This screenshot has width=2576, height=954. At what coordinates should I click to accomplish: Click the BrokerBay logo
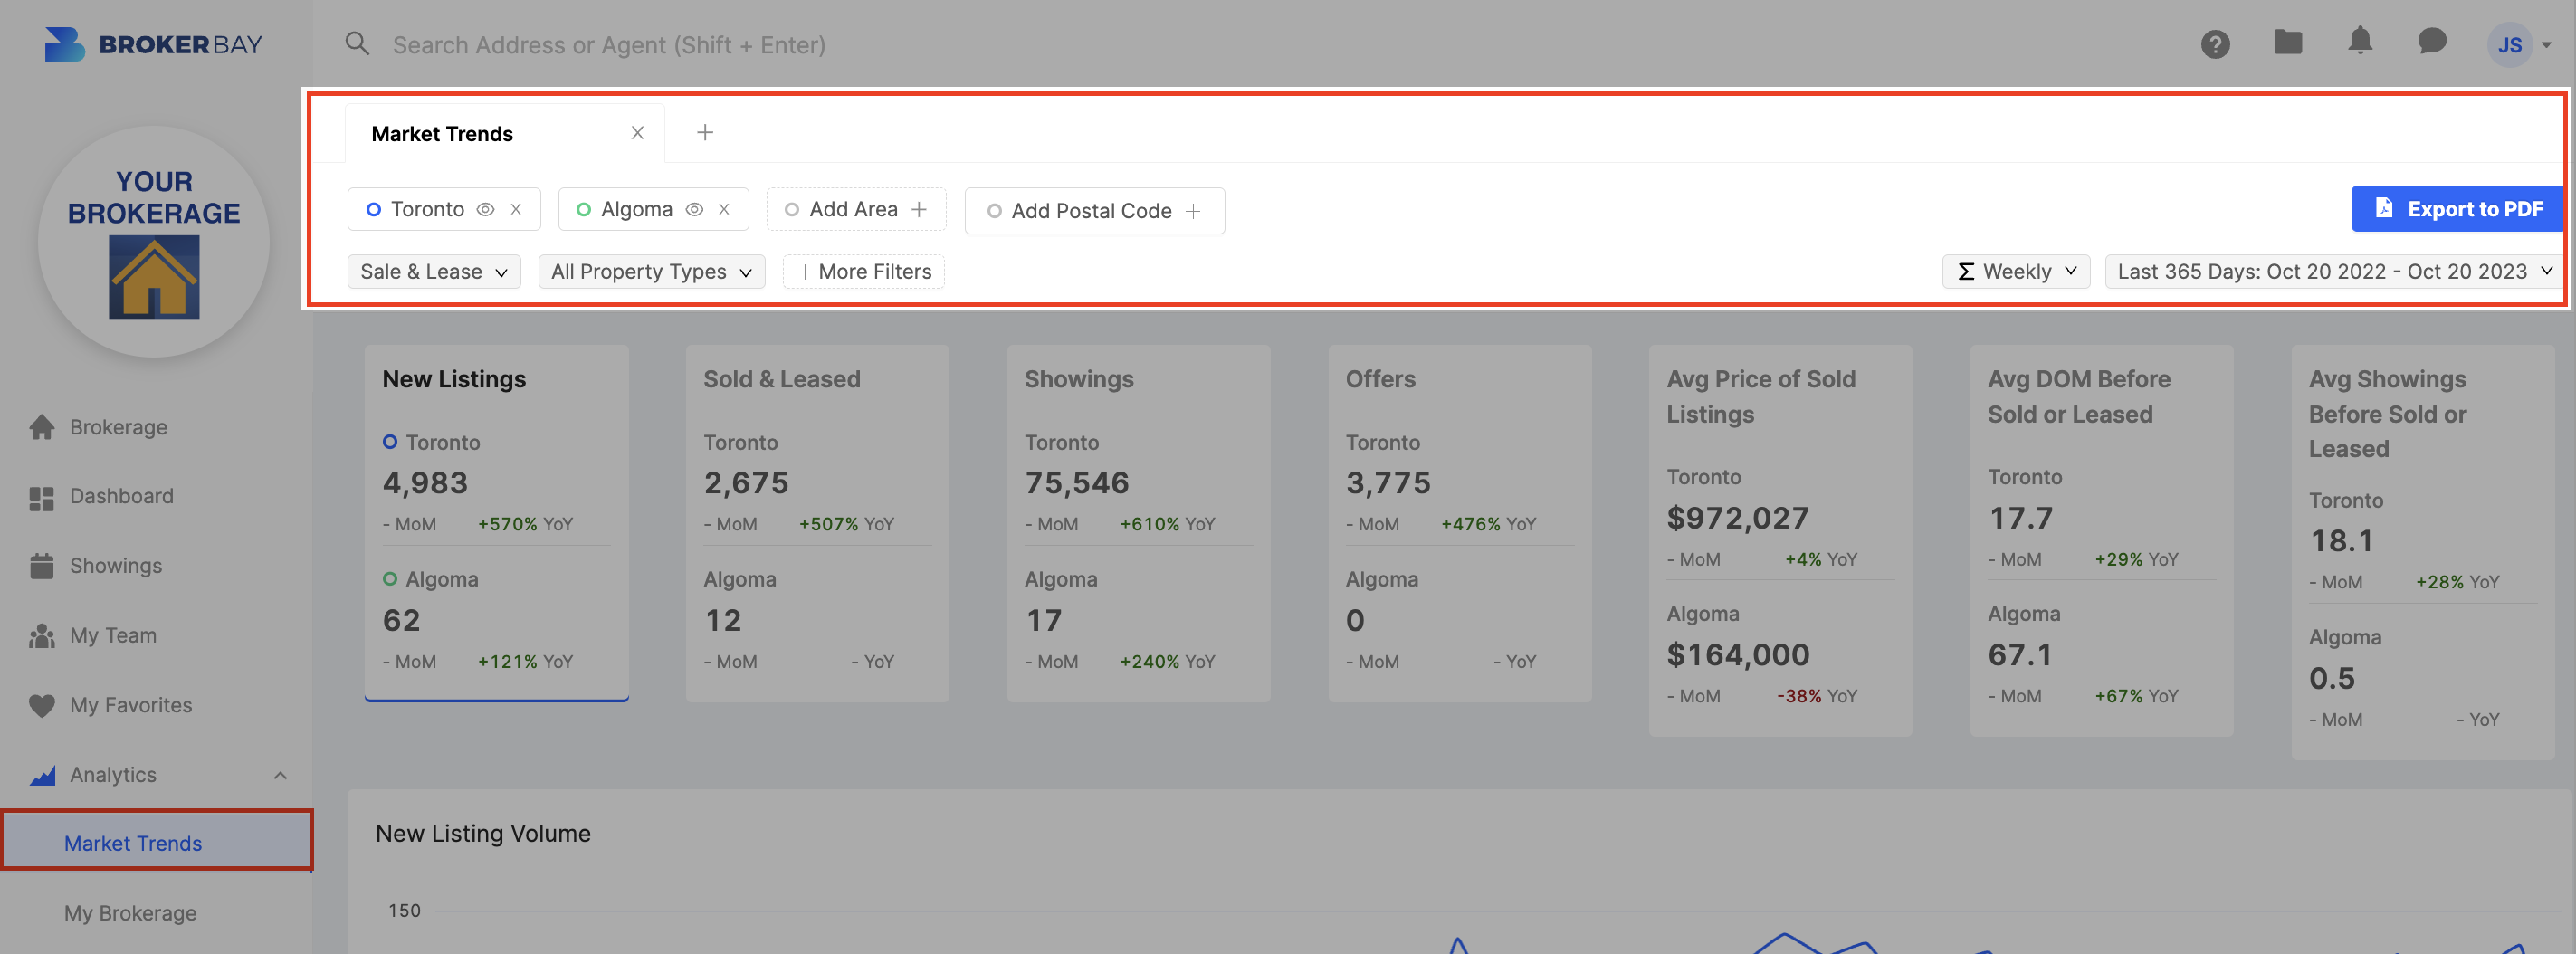154,44
